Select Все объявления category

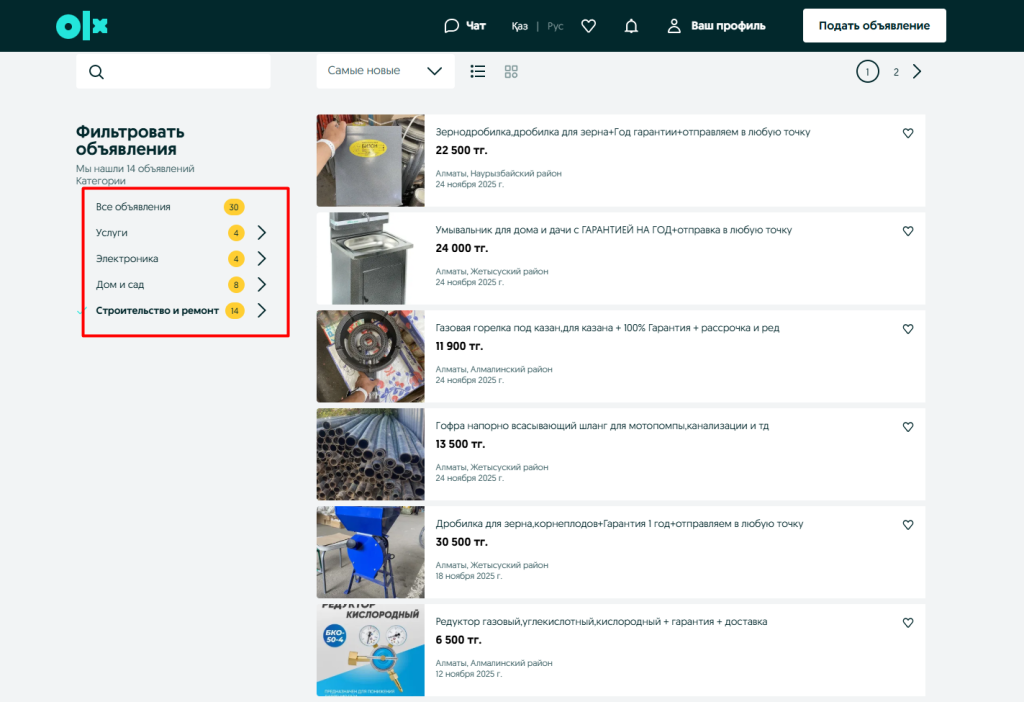(133, 207)
